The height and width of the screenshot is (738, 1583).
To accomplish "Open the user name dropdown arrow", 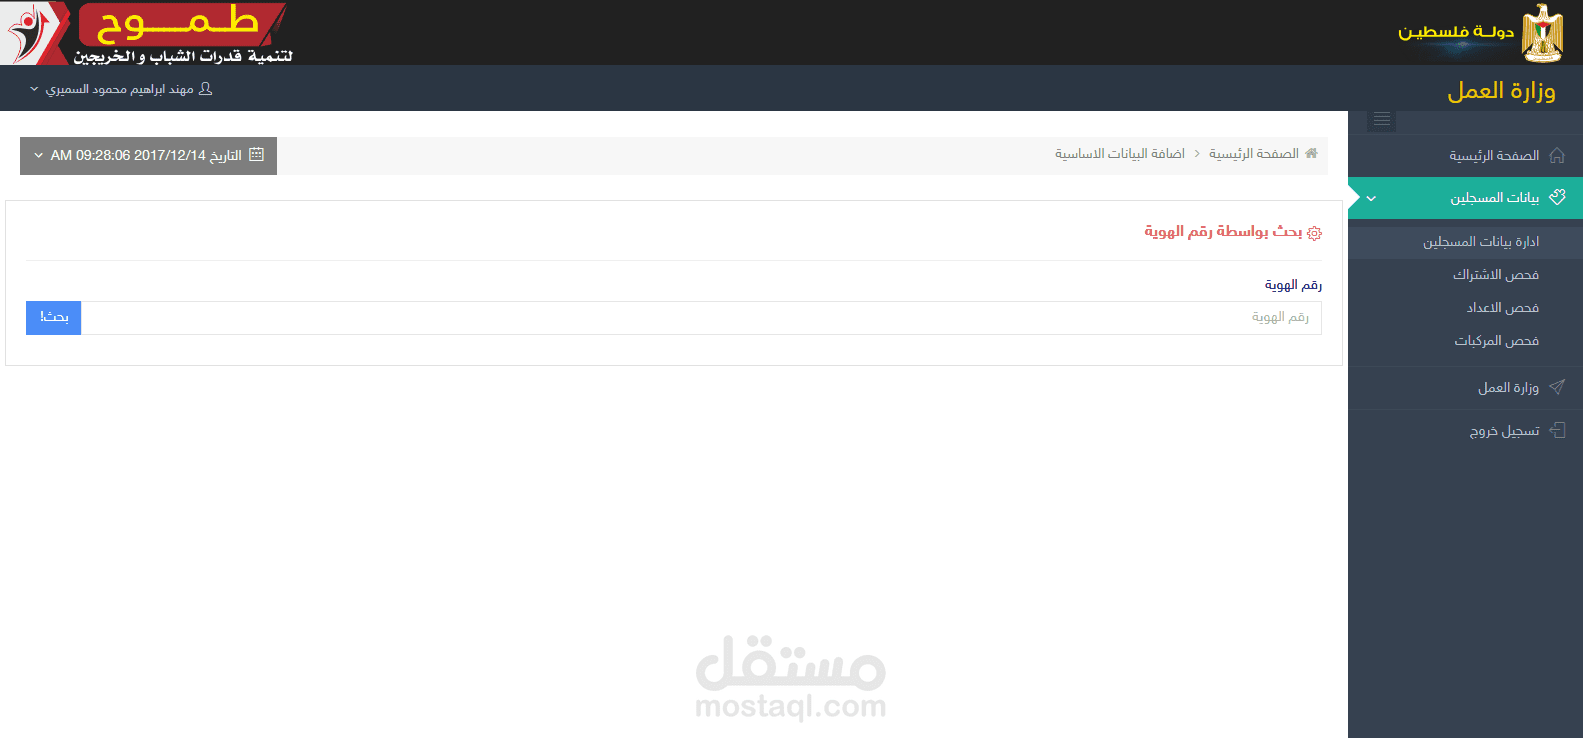I will tap(34, 89).
